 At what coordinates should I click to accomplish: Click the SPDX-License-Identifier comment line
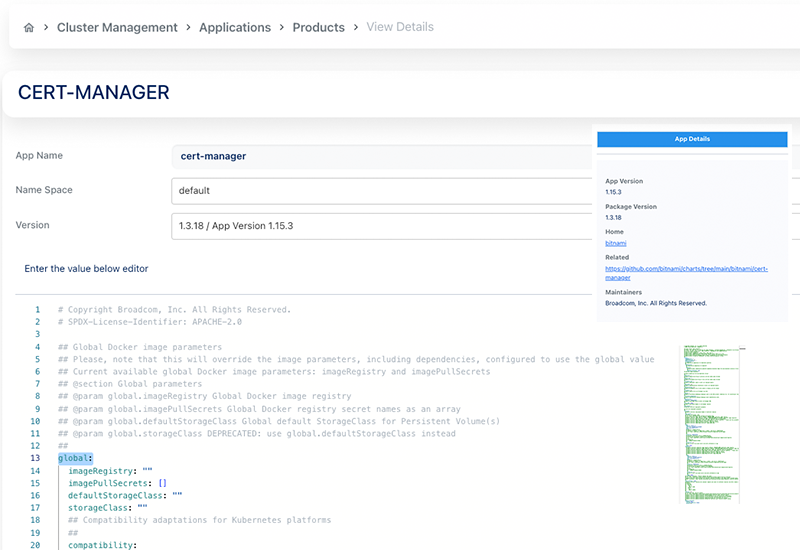pyautogui.click(x=149, y=322)
